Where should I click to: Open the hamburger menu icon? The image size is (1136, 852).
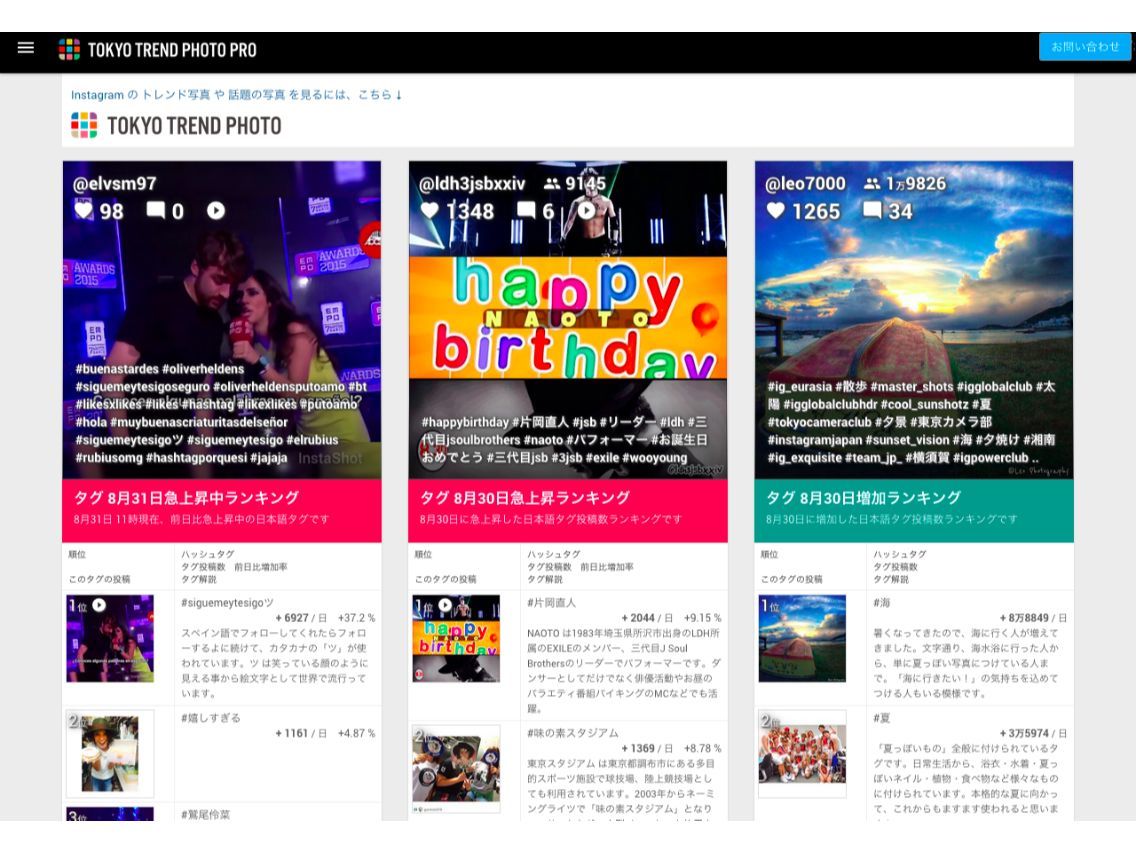coord(26,48)
